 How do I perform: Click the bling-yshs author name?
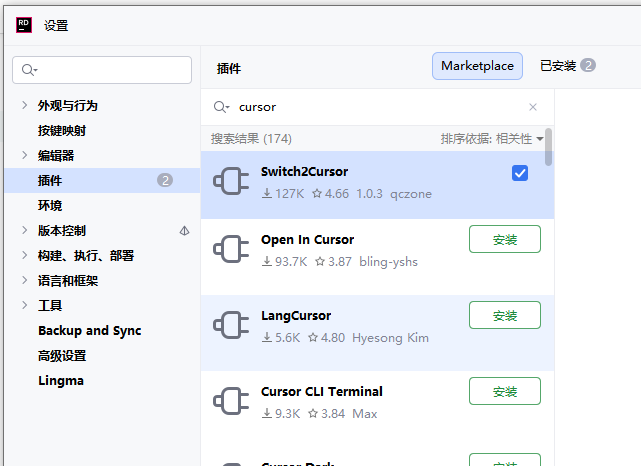coord(388,262)
